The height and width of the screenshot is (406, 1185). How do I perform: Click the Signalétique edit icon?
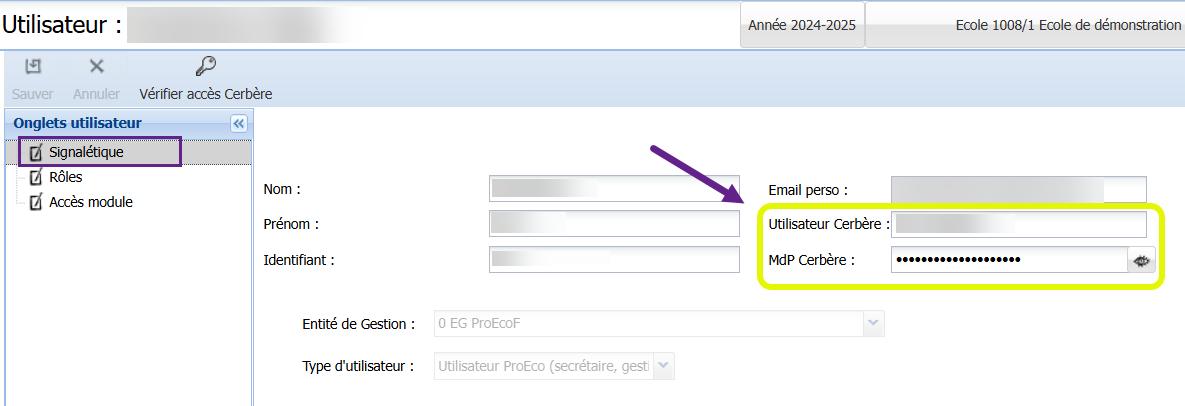tap(36, 152)
